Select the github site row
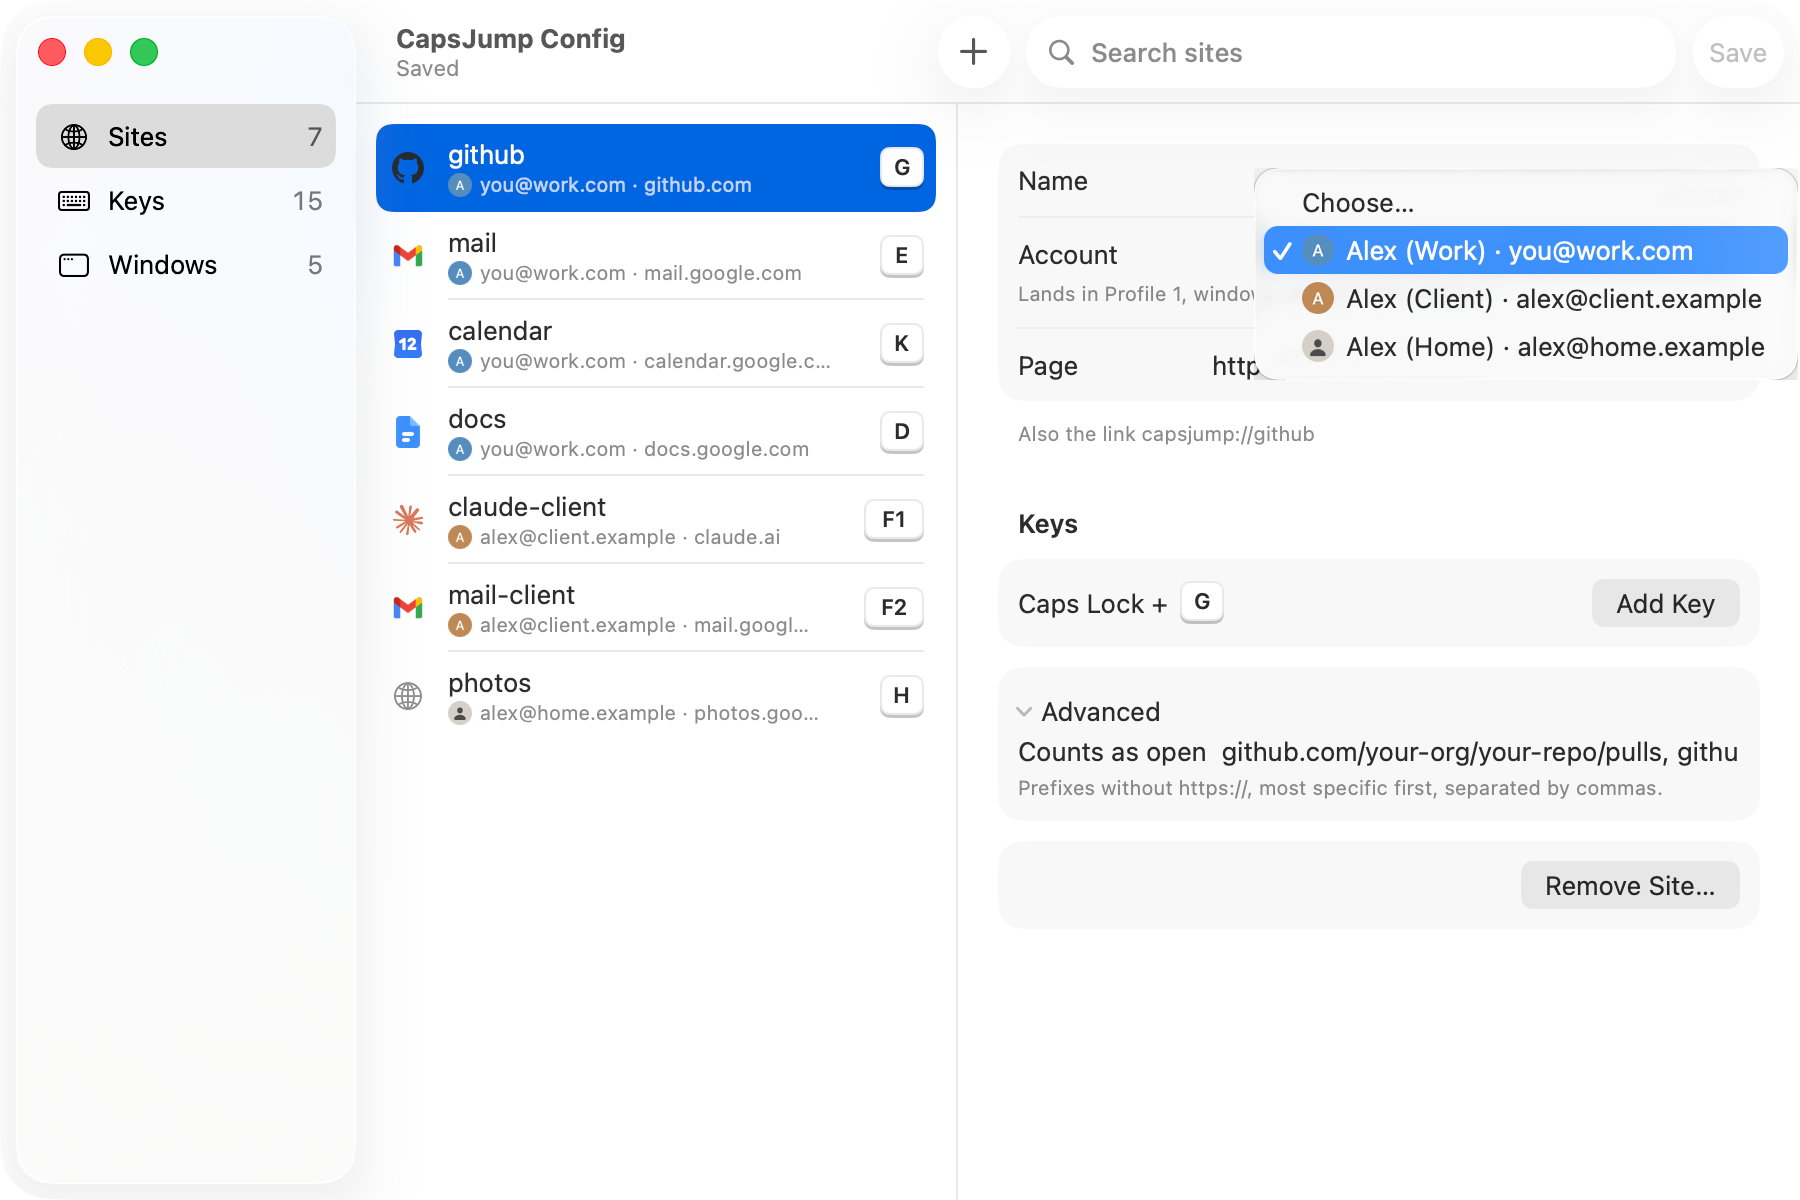This screenshot has height=1200, width=1800. tap(656, 168)
